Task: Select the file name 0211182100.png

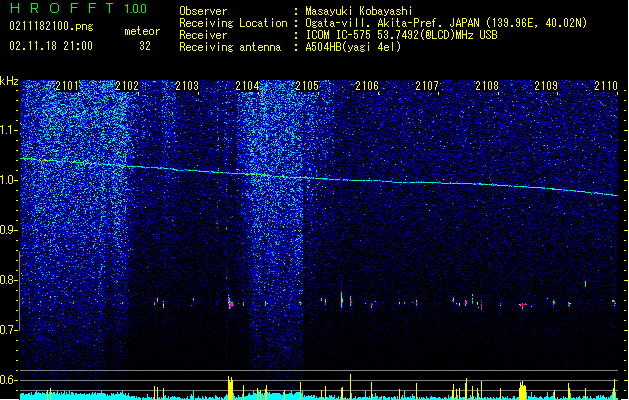Action: point(51,26)
